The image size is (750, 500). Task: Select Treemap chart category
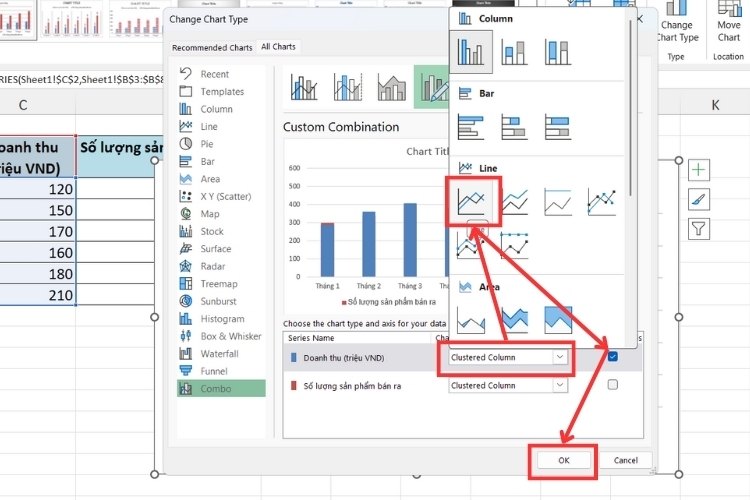tap(221, 284)
